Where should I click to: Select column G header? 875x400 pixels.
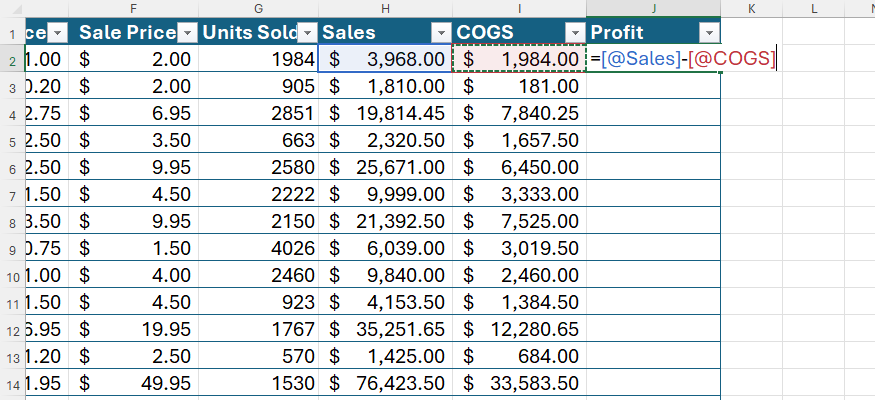coord(258,8)
